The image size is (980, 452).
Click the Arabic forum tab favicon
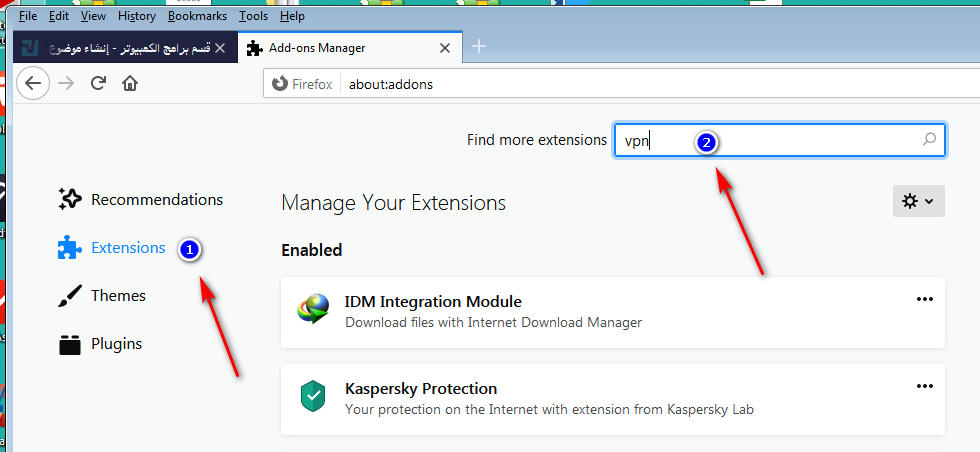pos(29,48)
